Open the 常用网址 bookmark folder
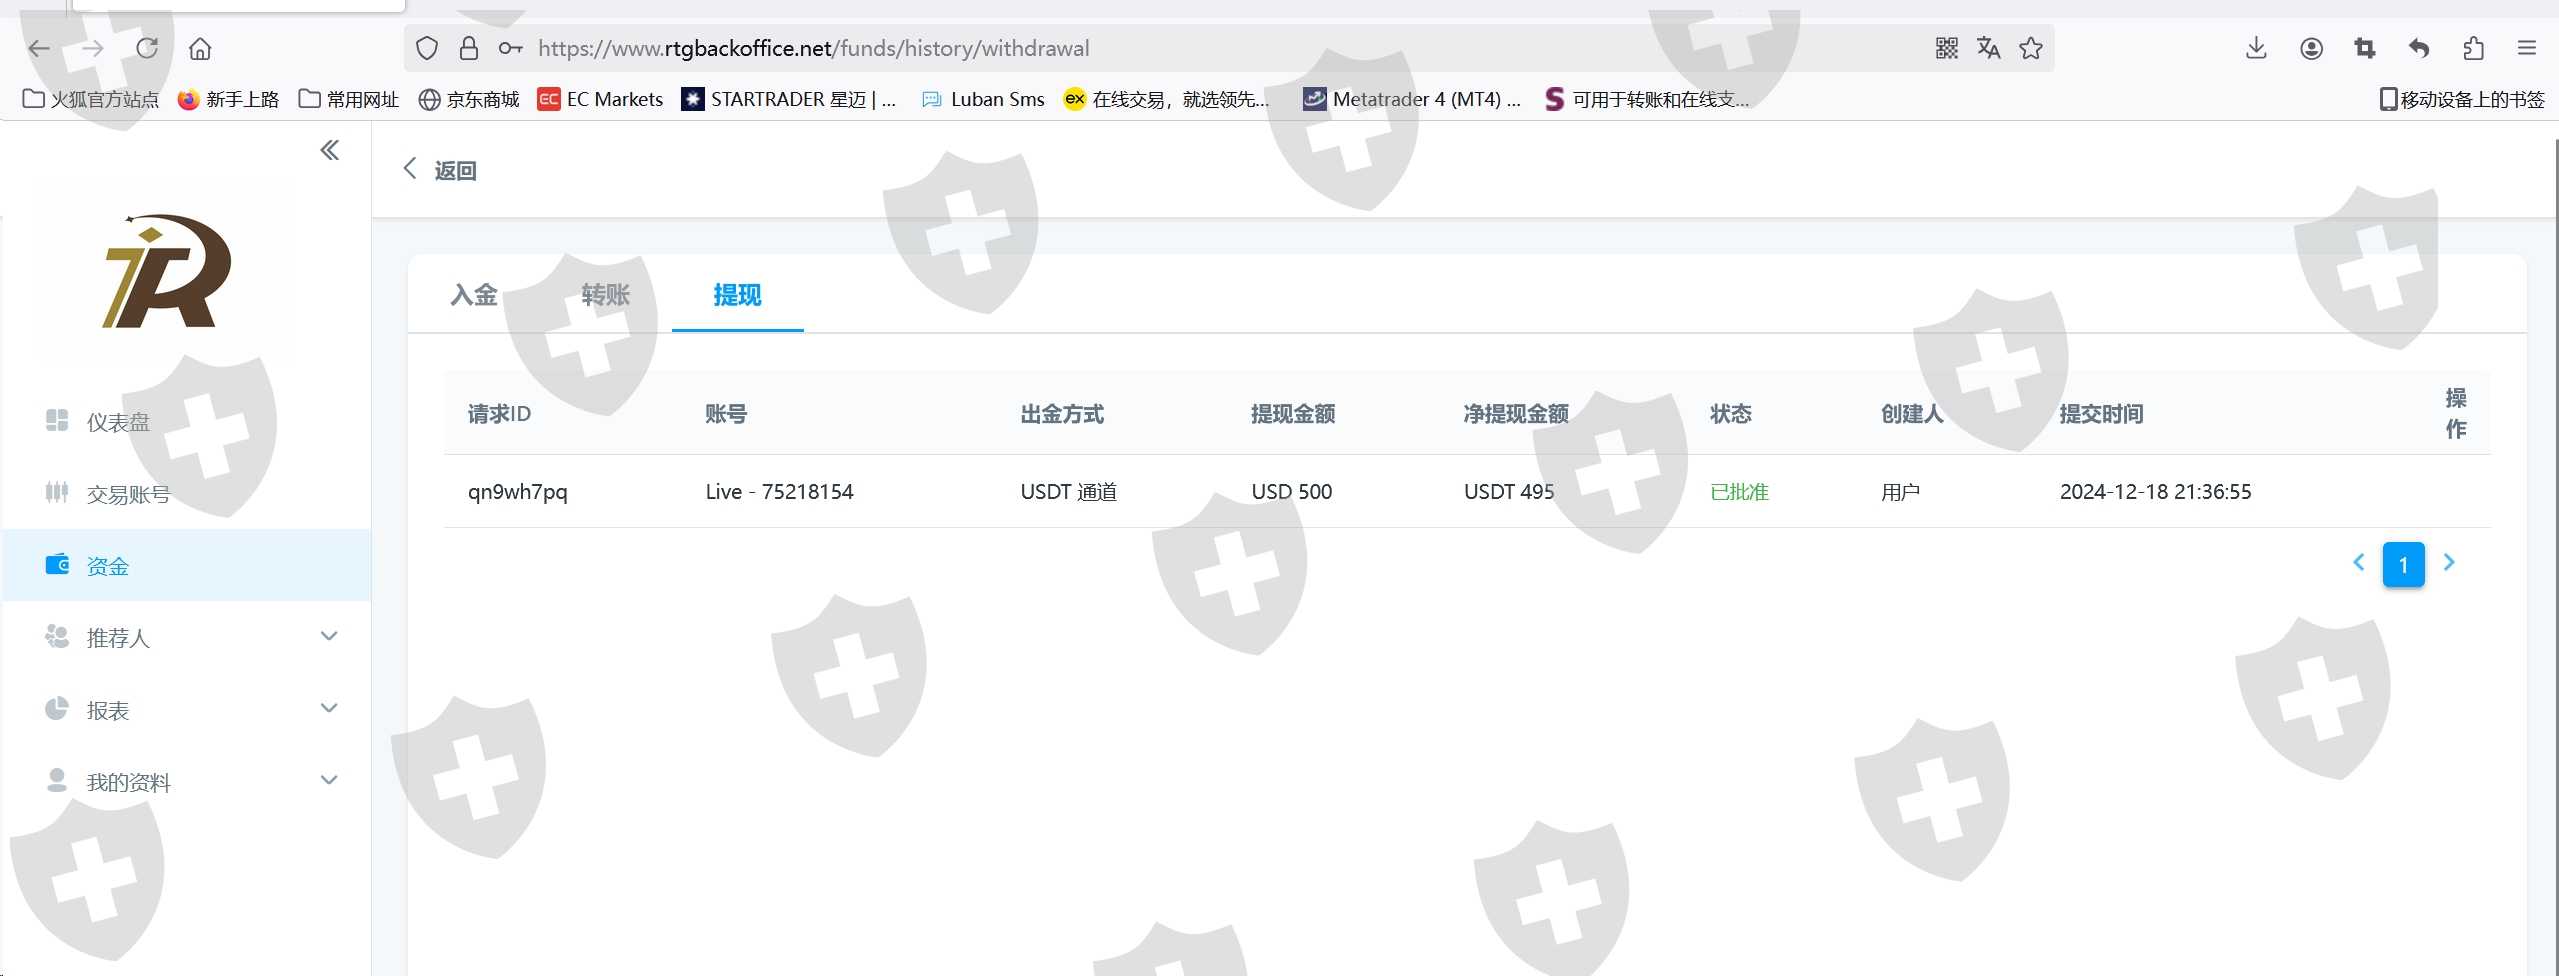 click(x=349, y=99)
